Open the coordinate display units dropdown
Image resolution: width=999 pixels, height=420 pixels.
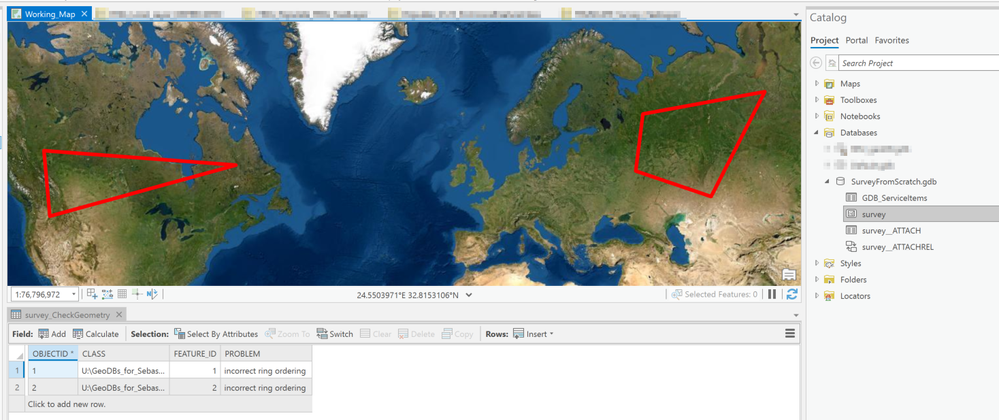[x=470, y=295]
